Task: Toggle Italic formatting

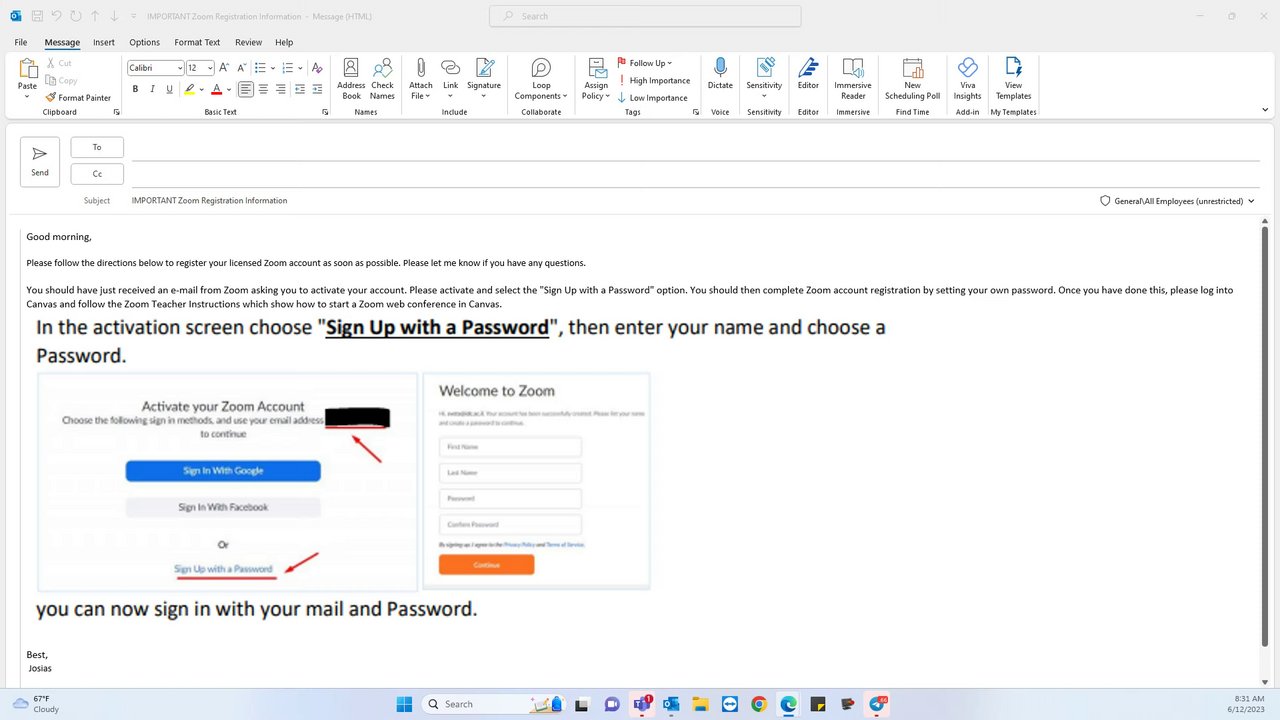Action: click(x=152, y=89)
